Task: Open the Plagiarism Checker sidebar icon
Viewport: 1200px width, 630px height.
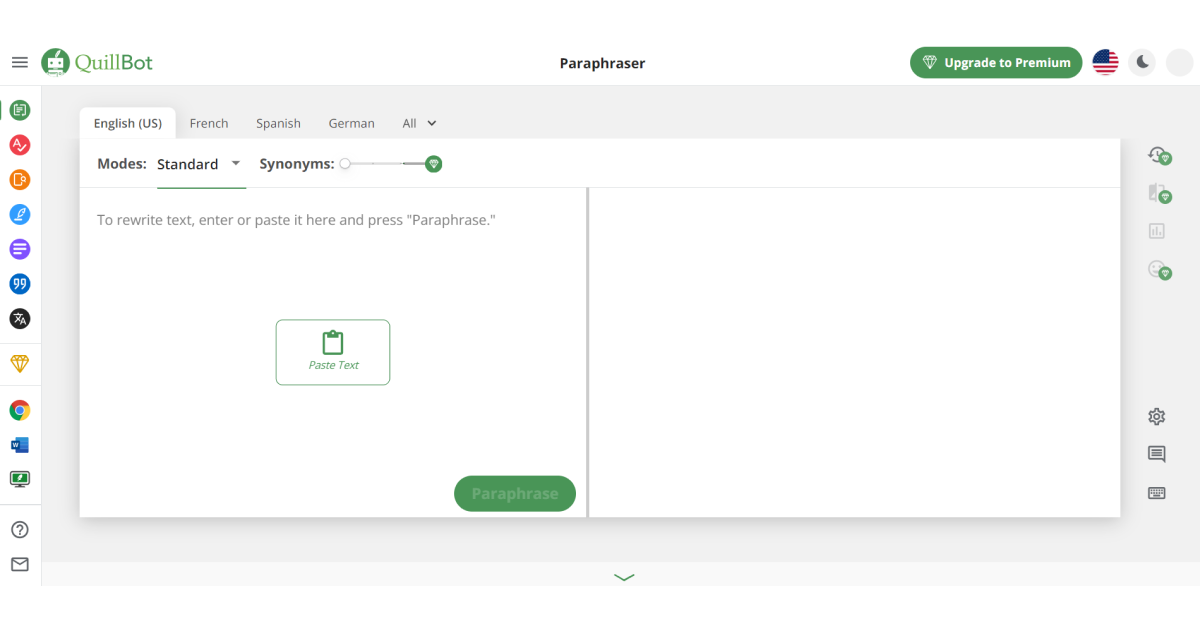Action: pos(19,180)
